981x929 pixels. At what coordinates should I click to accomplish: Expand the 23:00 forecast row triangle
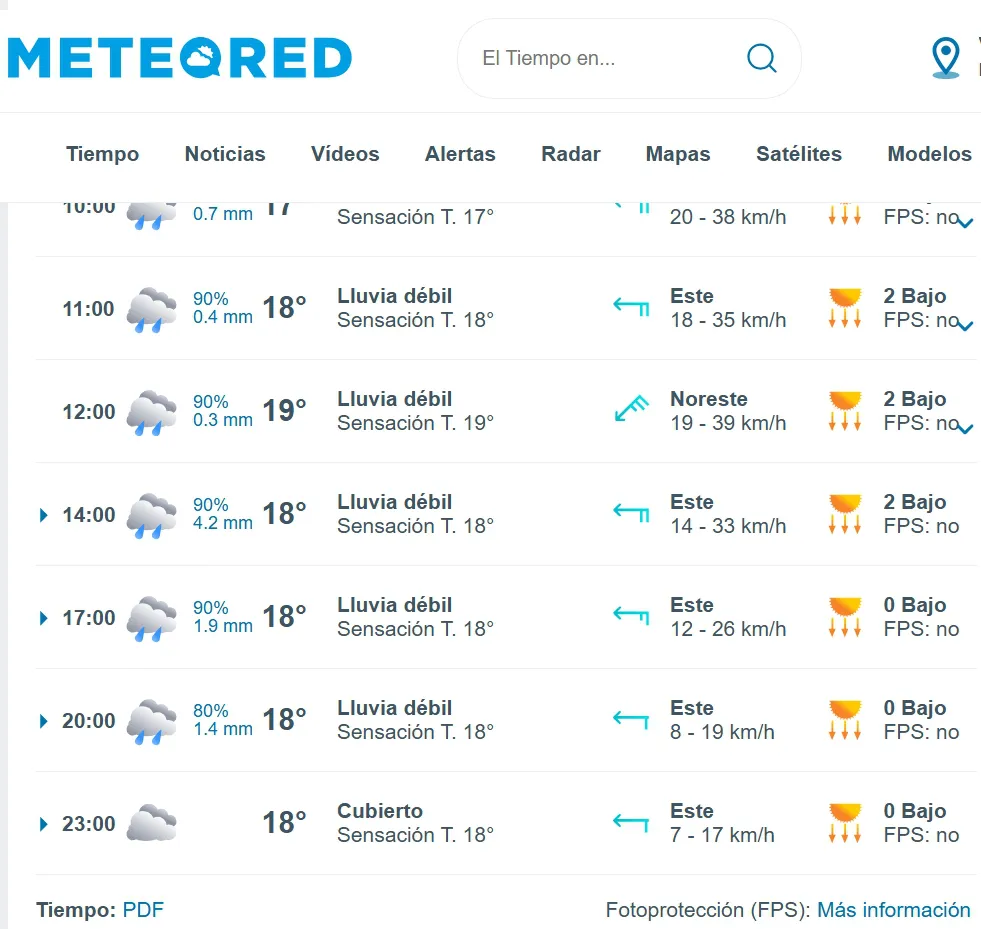[44, 824]
